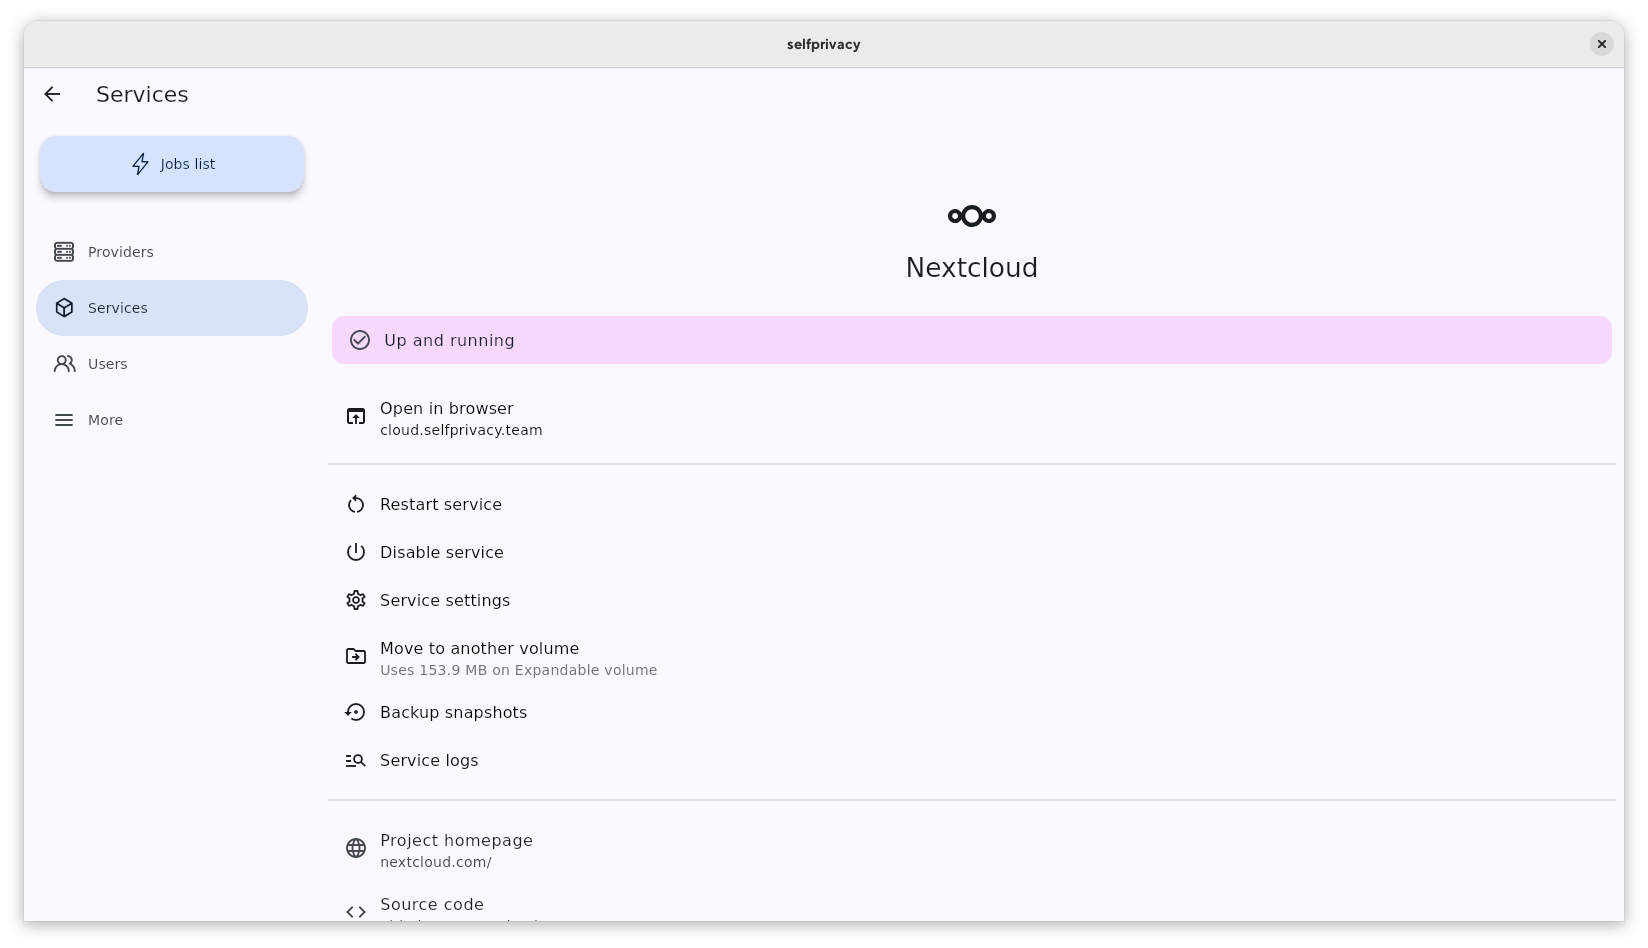This screenshot has height=948, width=1648.
Task: Click the Nextcloud logo icon
Action: point(972,216)
